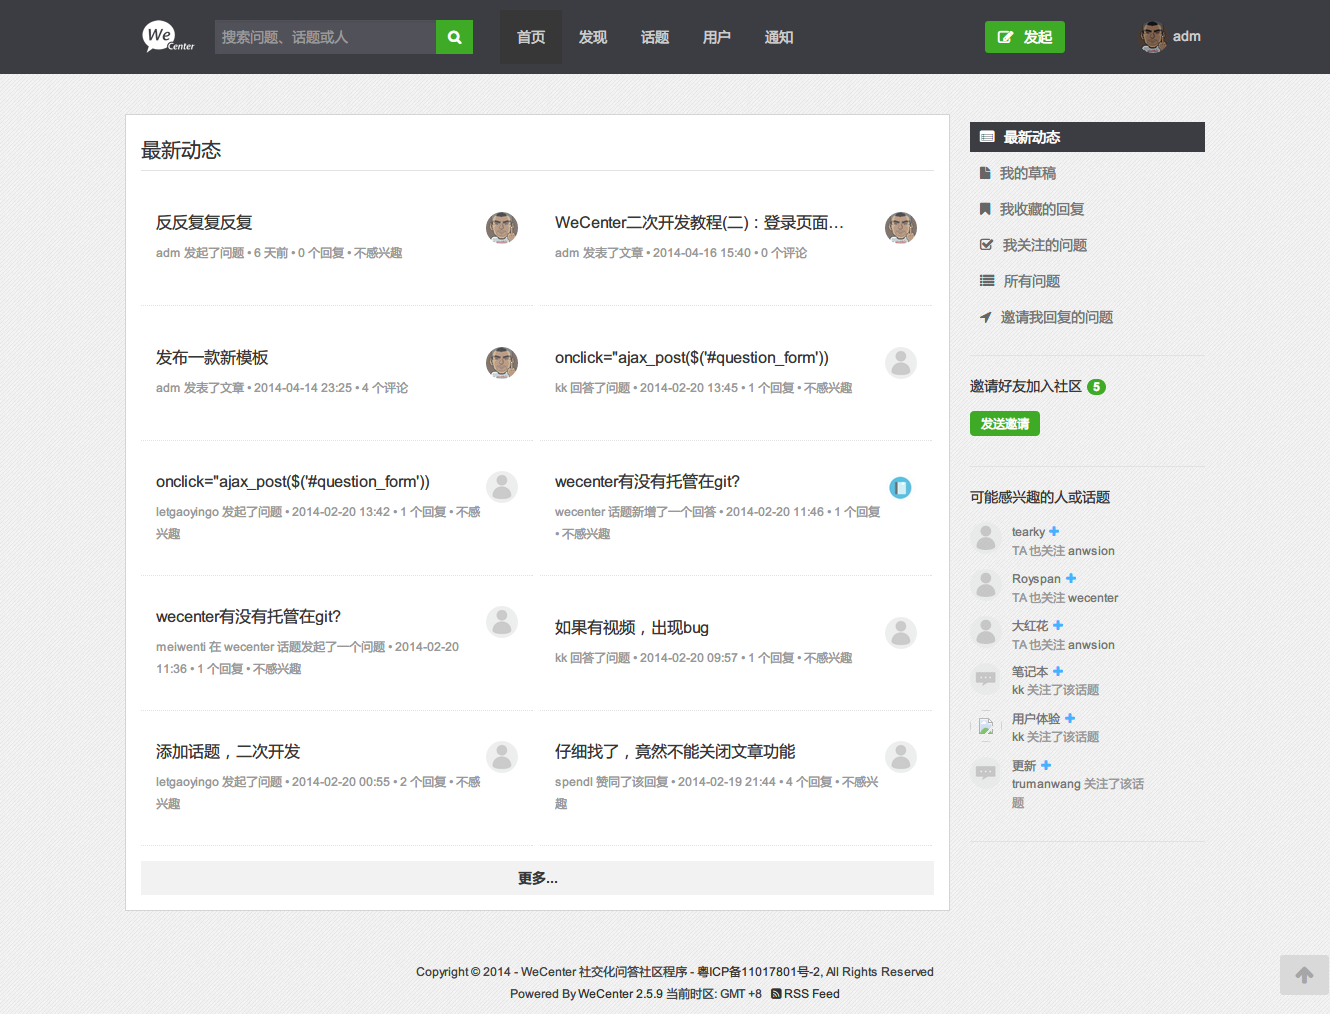
Task: Click the 笔记本 topic icon
Action: pyautogui.click(x=986, y=679)
